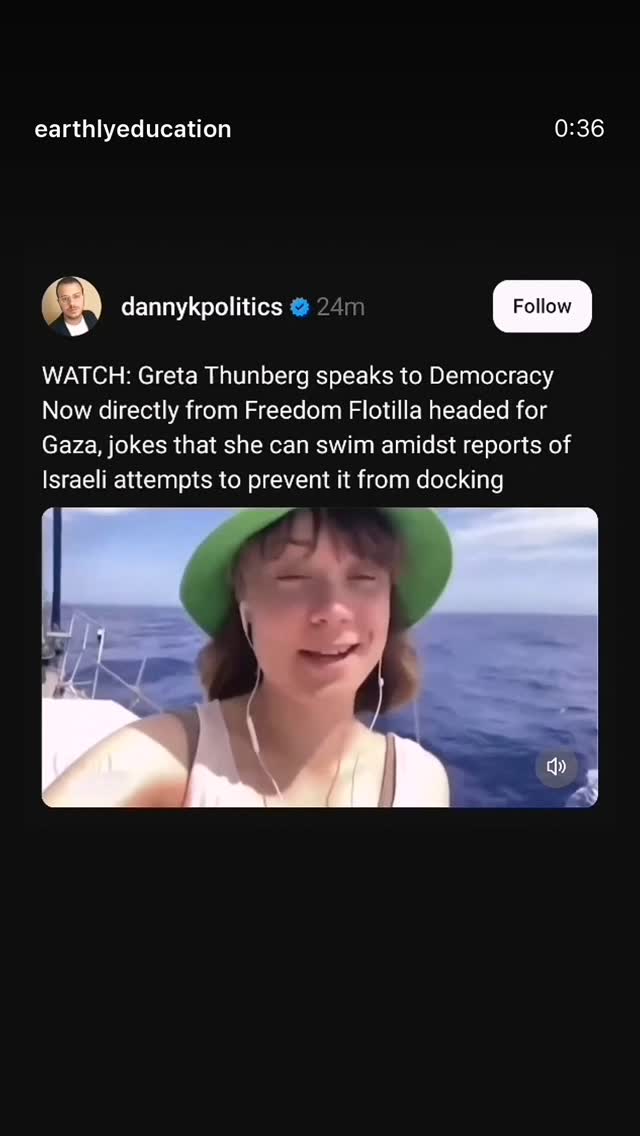Click the word docking ending the caption
This screenshot has width=640, height=1136.
tap(460, 479)
